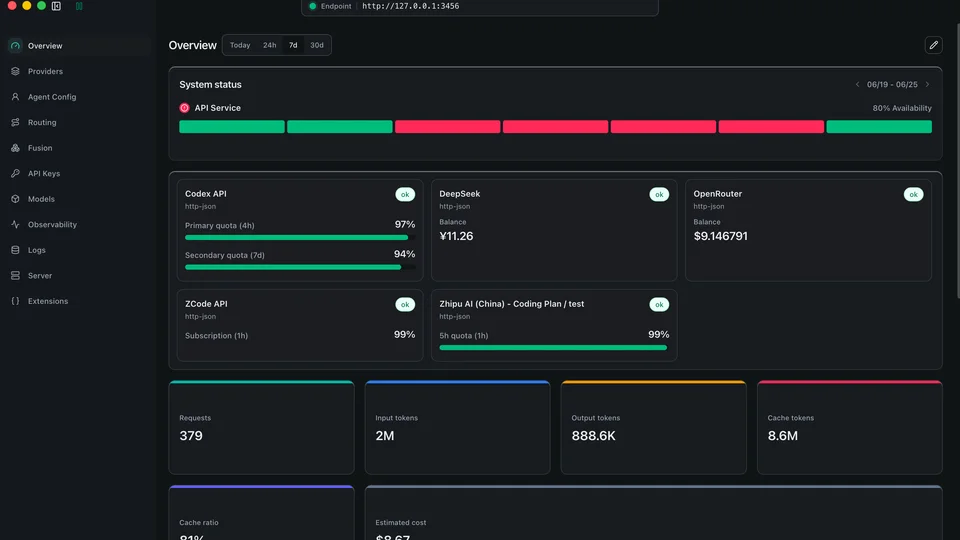Open Routing in the sidebar

[x=78, y=122]
